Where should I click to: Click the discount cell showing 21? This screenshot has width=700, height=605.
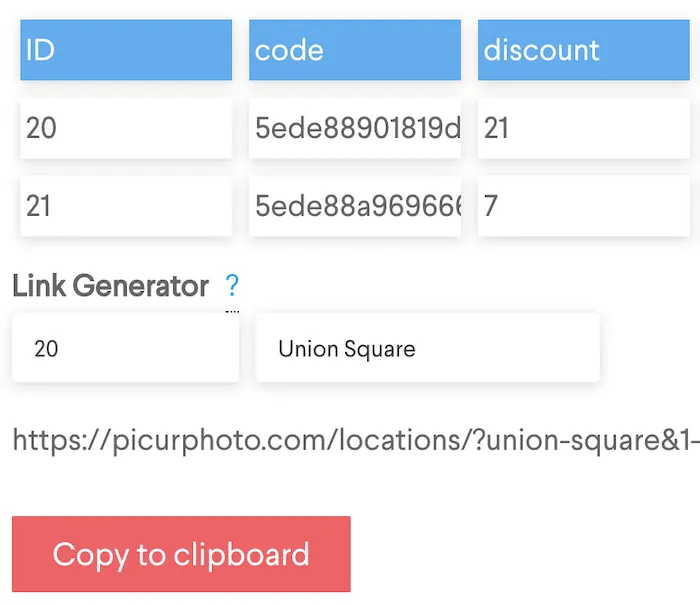coord(583,128)
